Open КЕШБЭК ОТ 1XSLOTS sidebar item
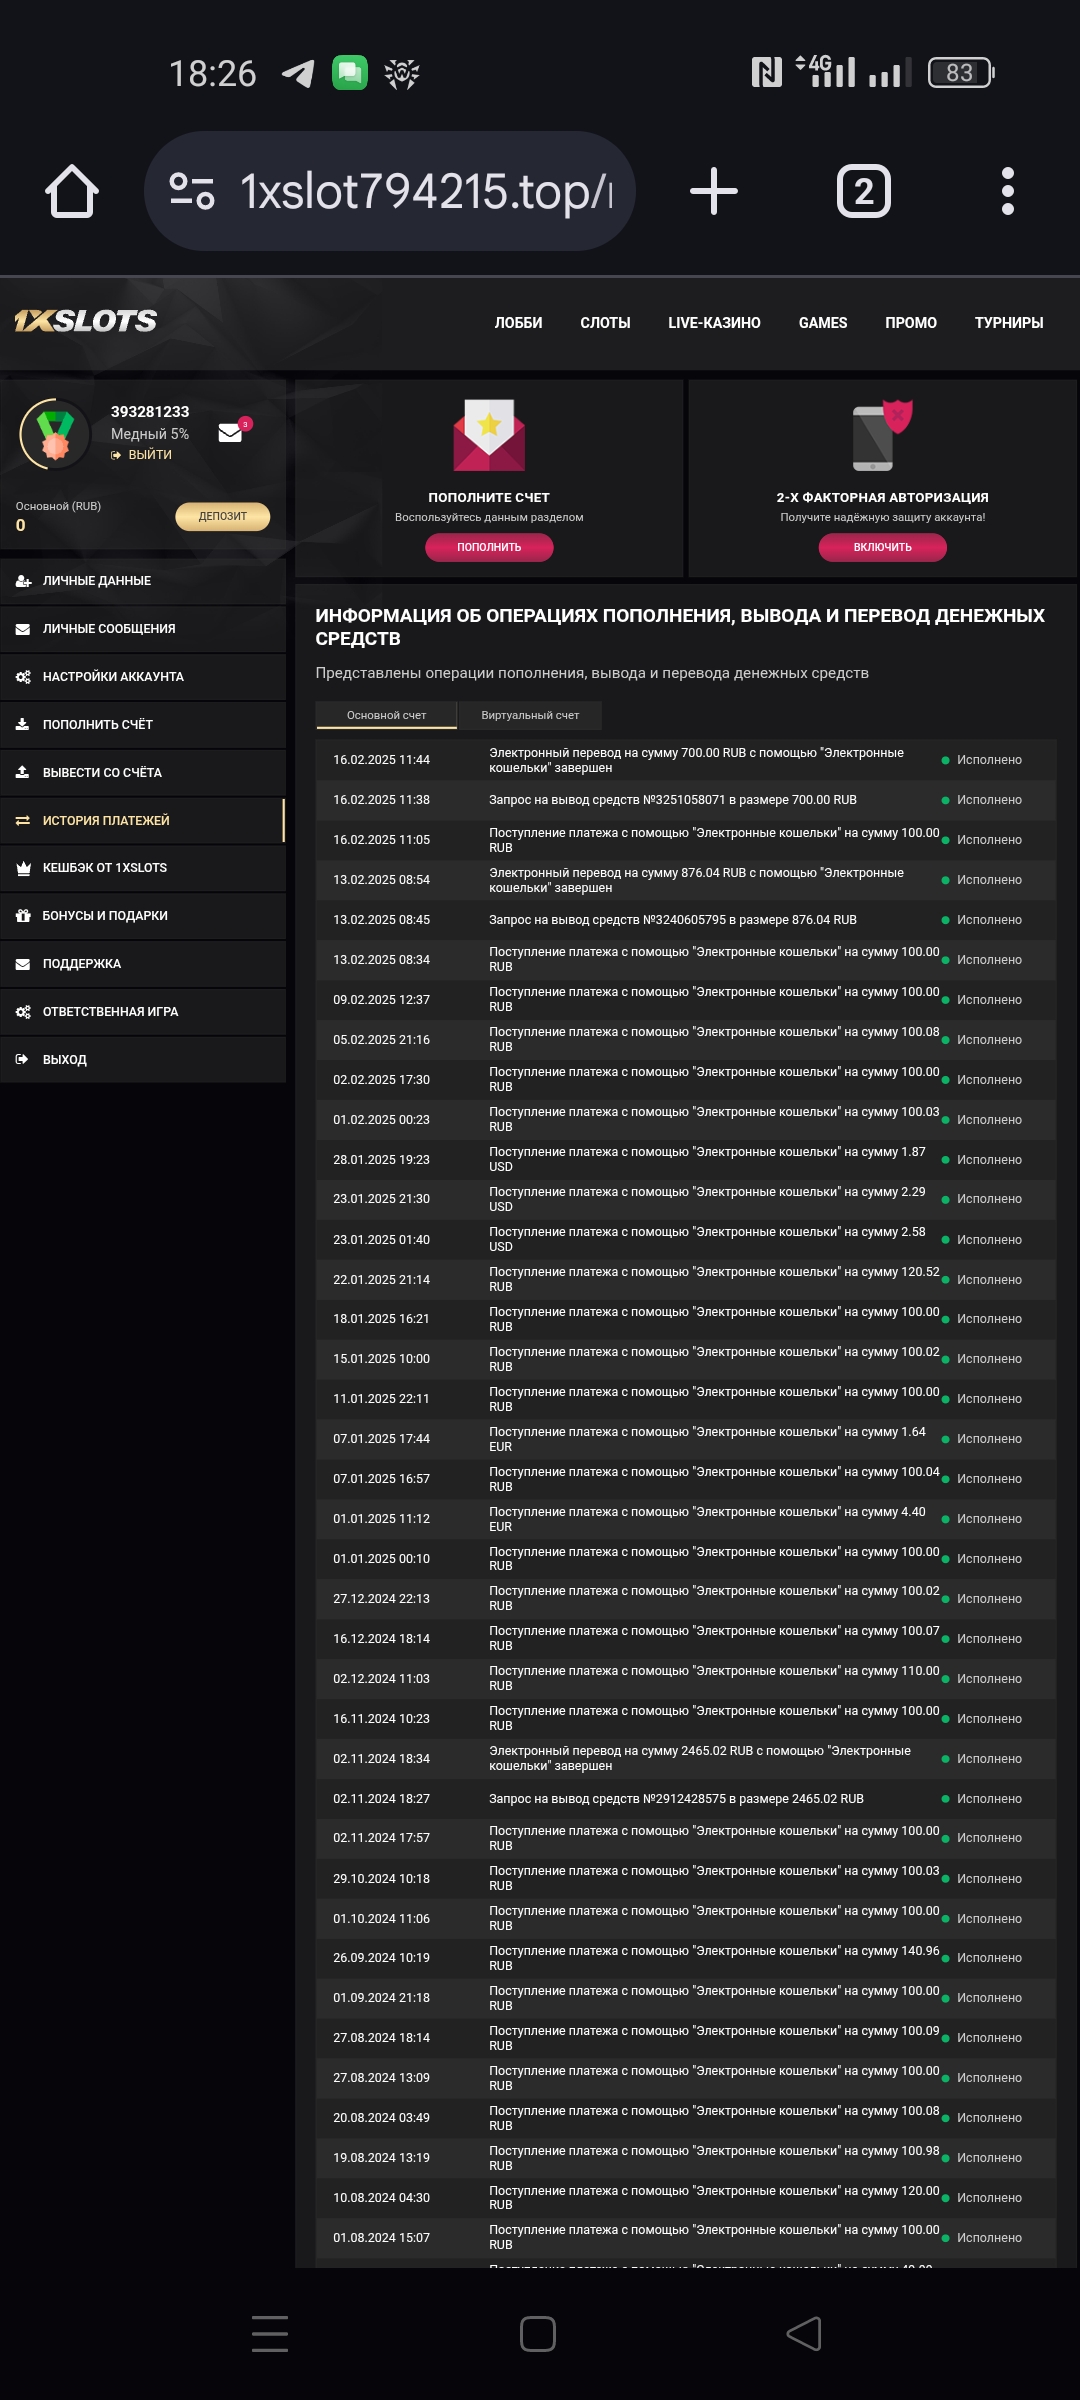This screenshot has width=1080, height=2400. click(105, 868)
